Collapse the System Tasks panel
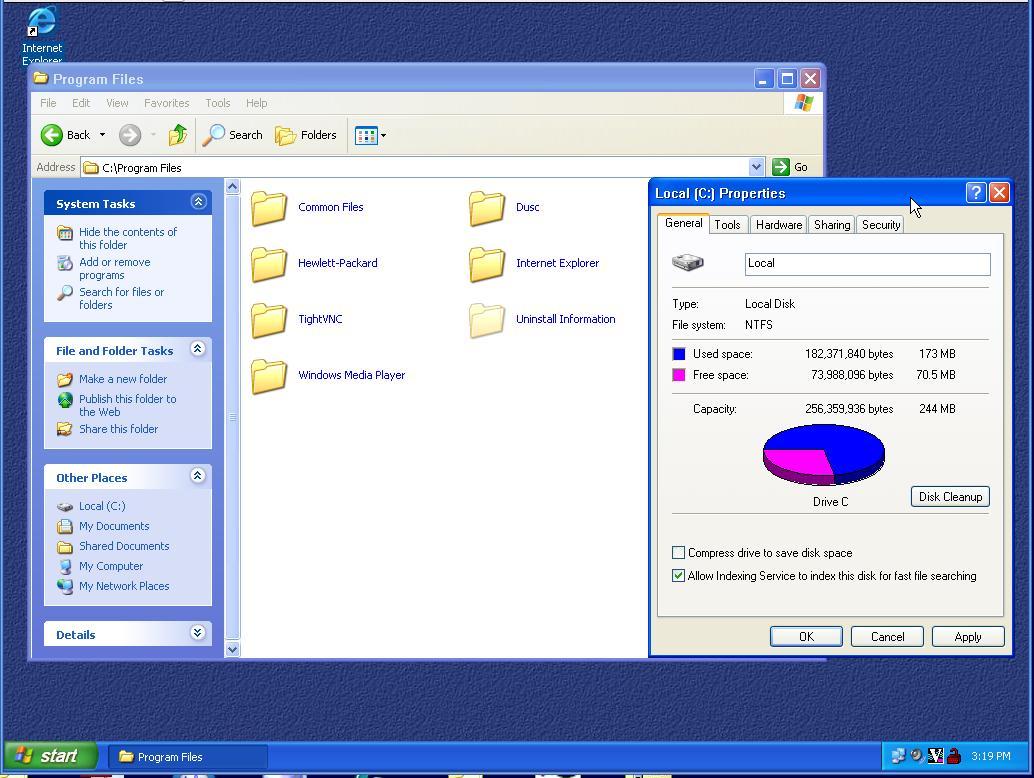 point(198,202)
